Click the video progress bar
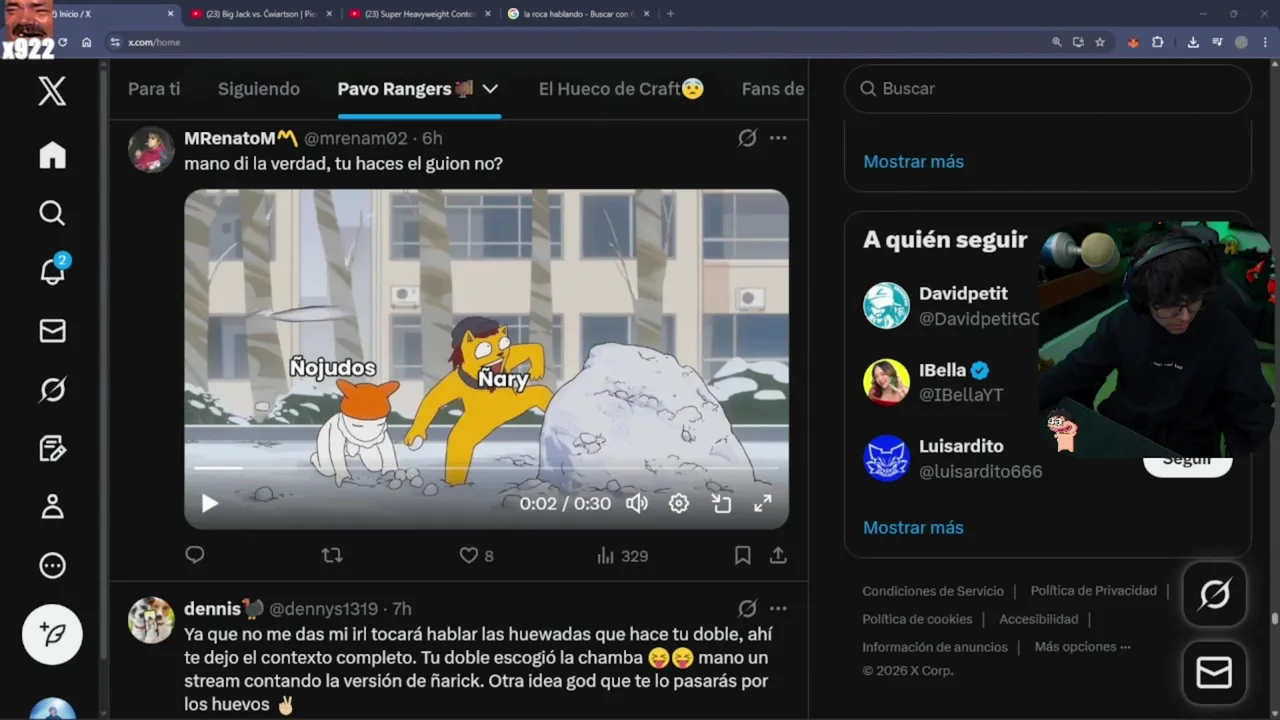The width and height of the screenshot is (1280, 720). (486, 468)
